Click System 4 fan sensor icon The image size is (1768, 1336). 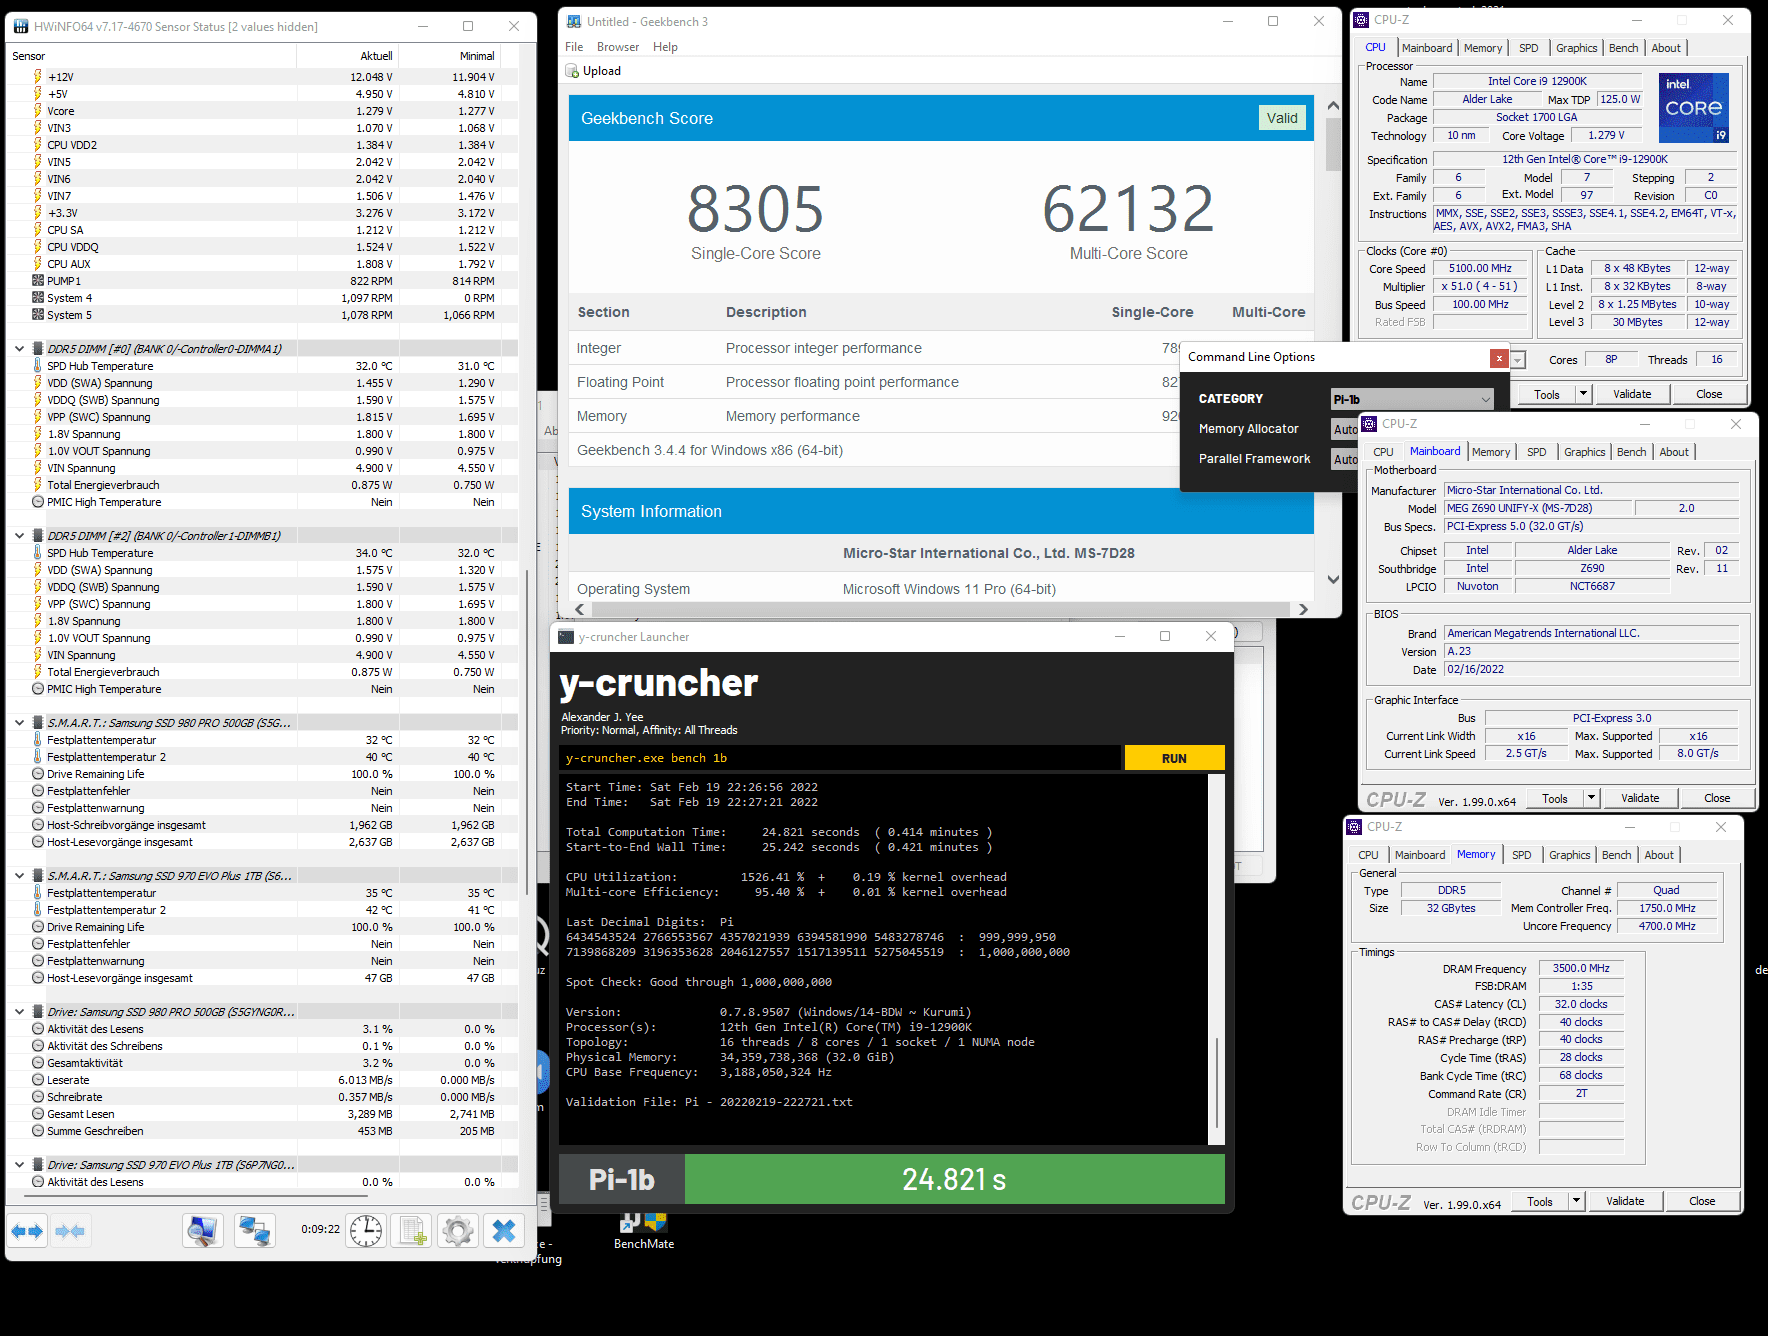click(38, 298)
